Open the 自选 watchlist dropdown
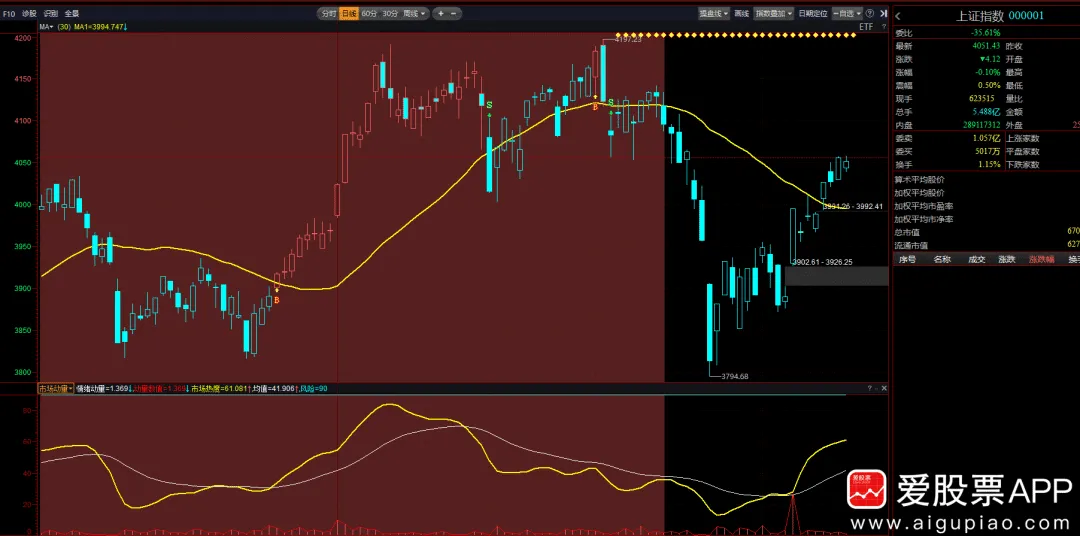Viewport: 1080px width, 536px height. click(847, 13)
